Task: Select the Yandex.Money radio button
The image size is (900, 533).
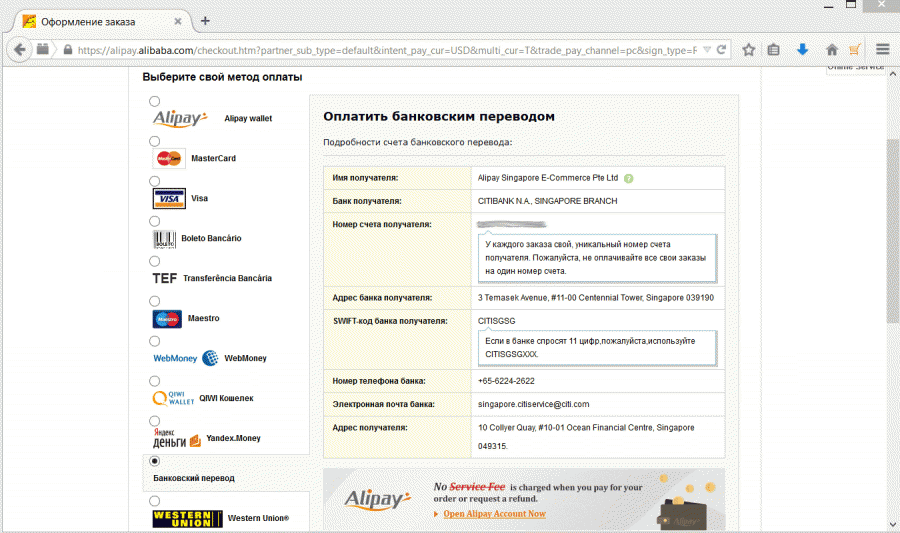Action: point(154,421)
